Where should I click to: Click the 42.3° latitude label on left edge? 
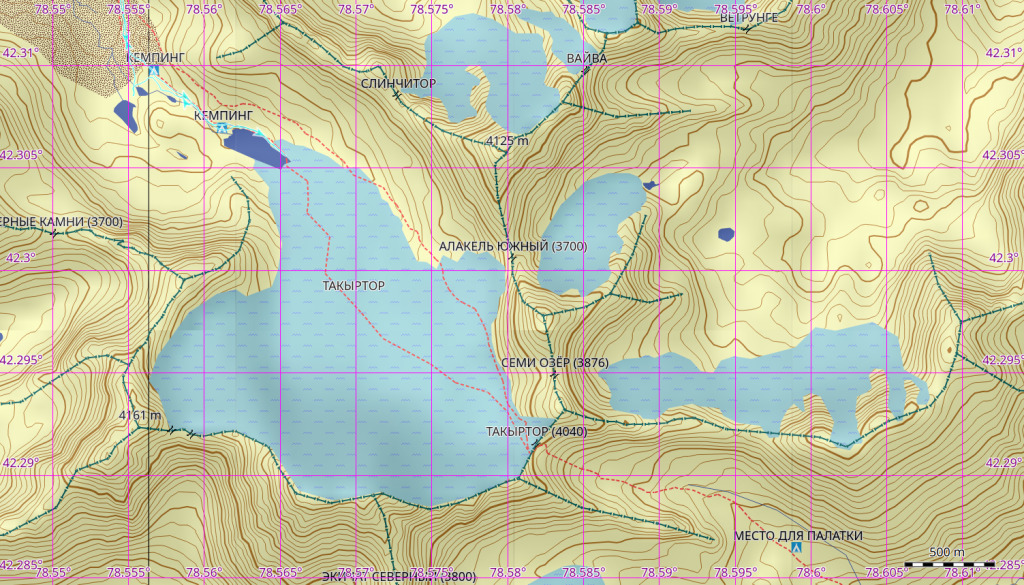[18, 257]
